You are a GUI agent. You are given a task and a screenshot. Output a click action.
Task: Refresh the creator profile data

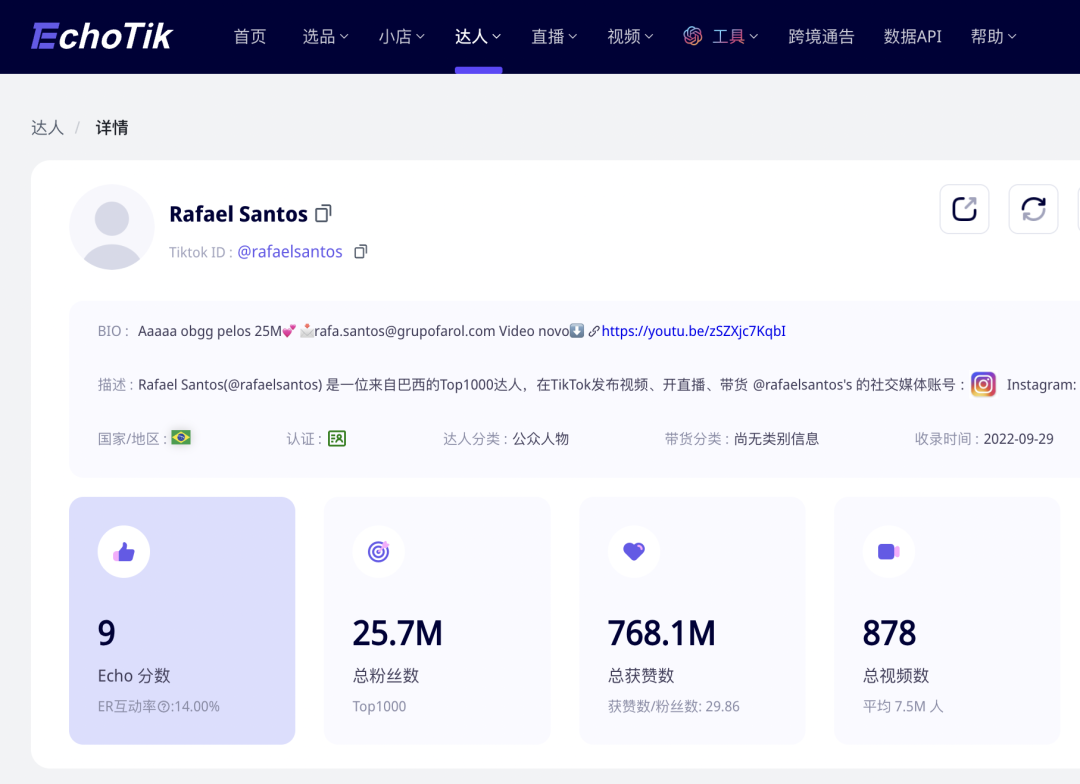click(1033, 209)
